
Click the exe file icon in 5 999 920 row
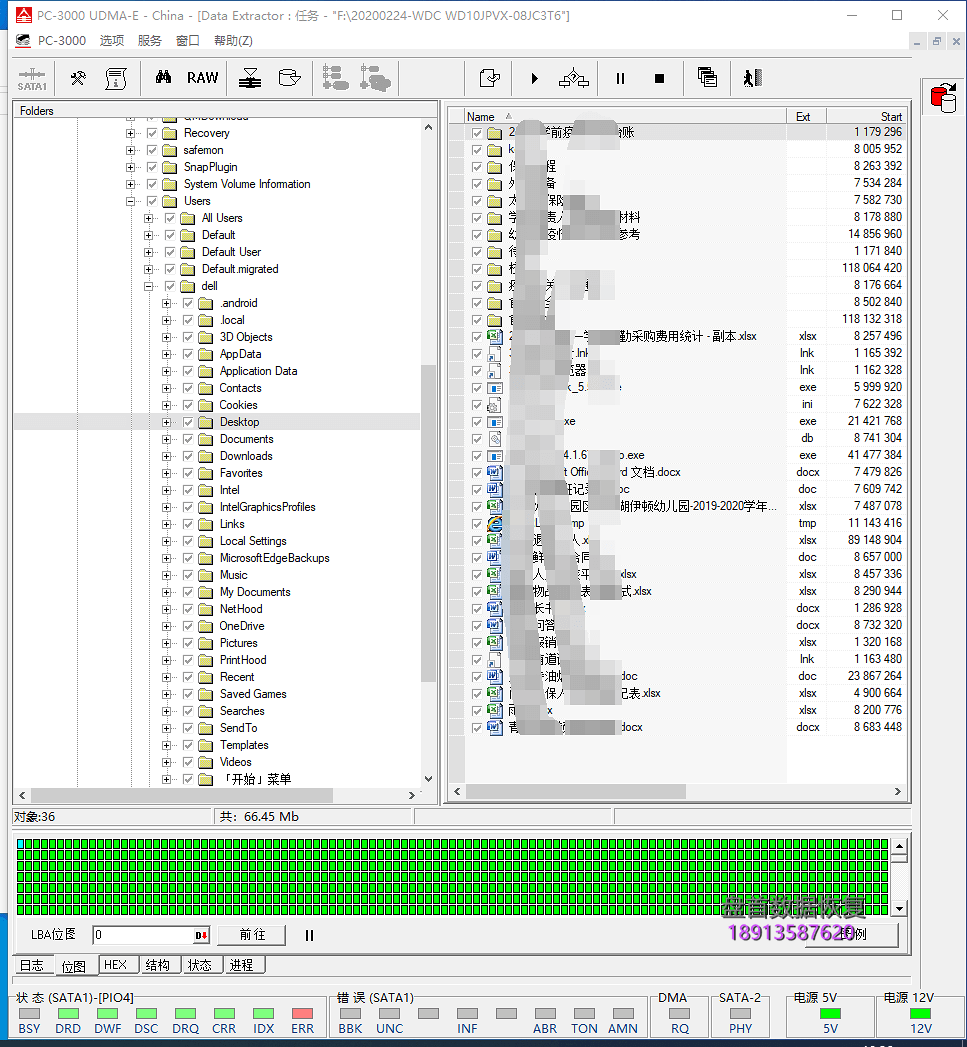(495, 387)
